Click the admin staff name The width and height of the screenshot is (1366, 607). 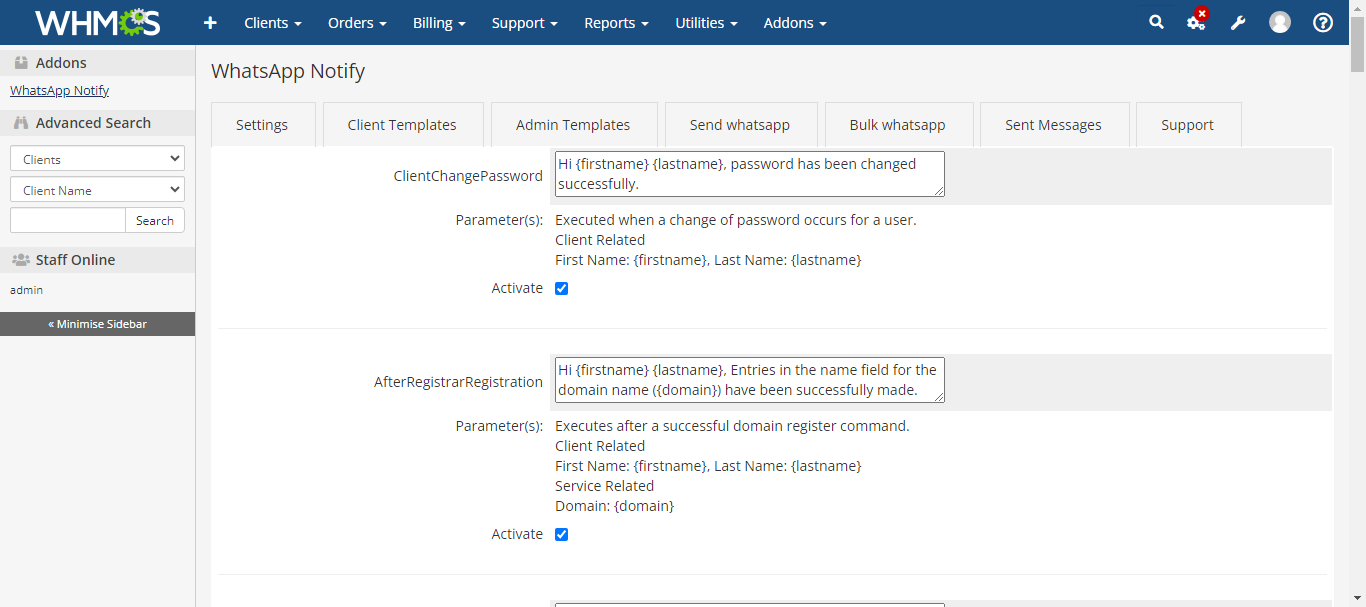26,290
